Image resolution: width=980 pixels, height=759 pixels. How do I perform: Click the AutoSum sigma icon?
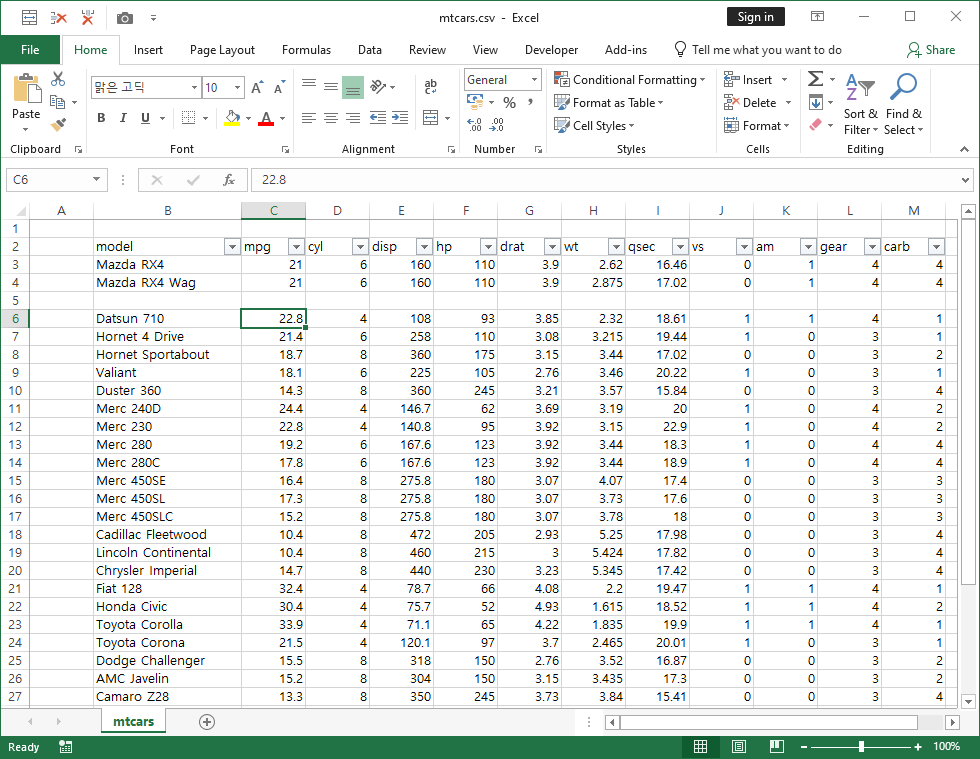(x=815, y=79)
